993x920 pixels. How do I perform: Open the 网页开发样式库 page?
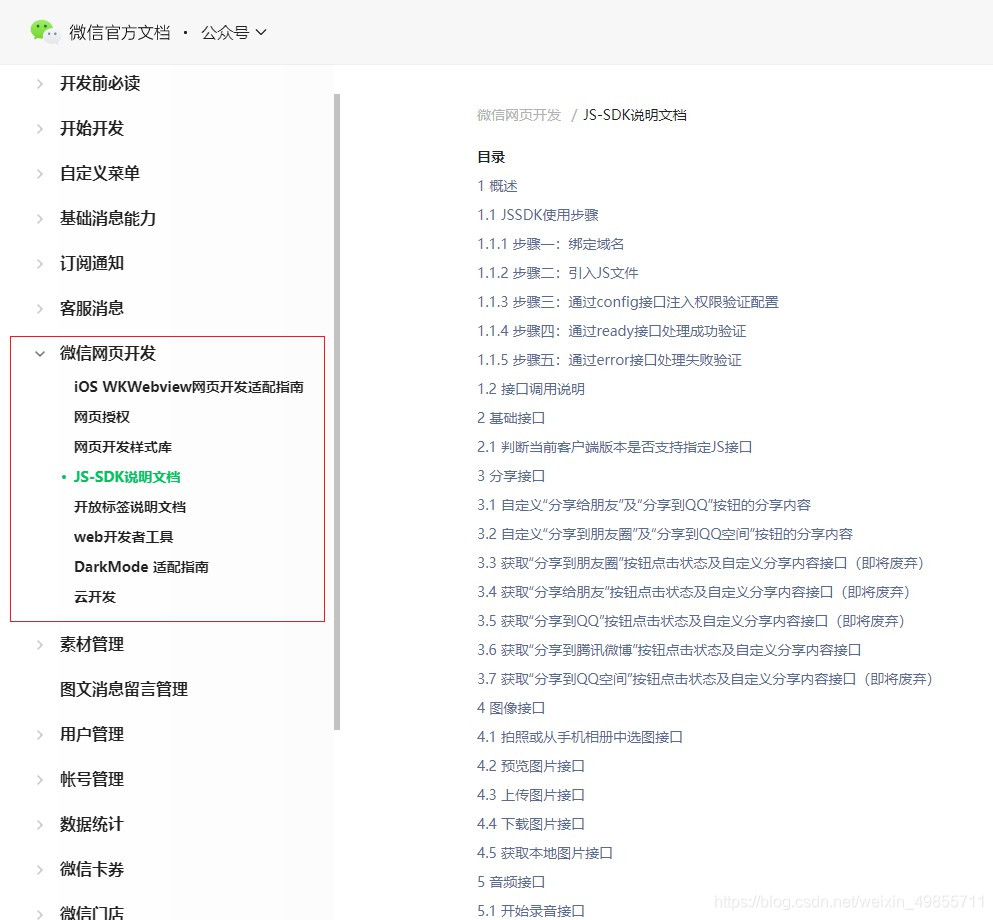123,446
